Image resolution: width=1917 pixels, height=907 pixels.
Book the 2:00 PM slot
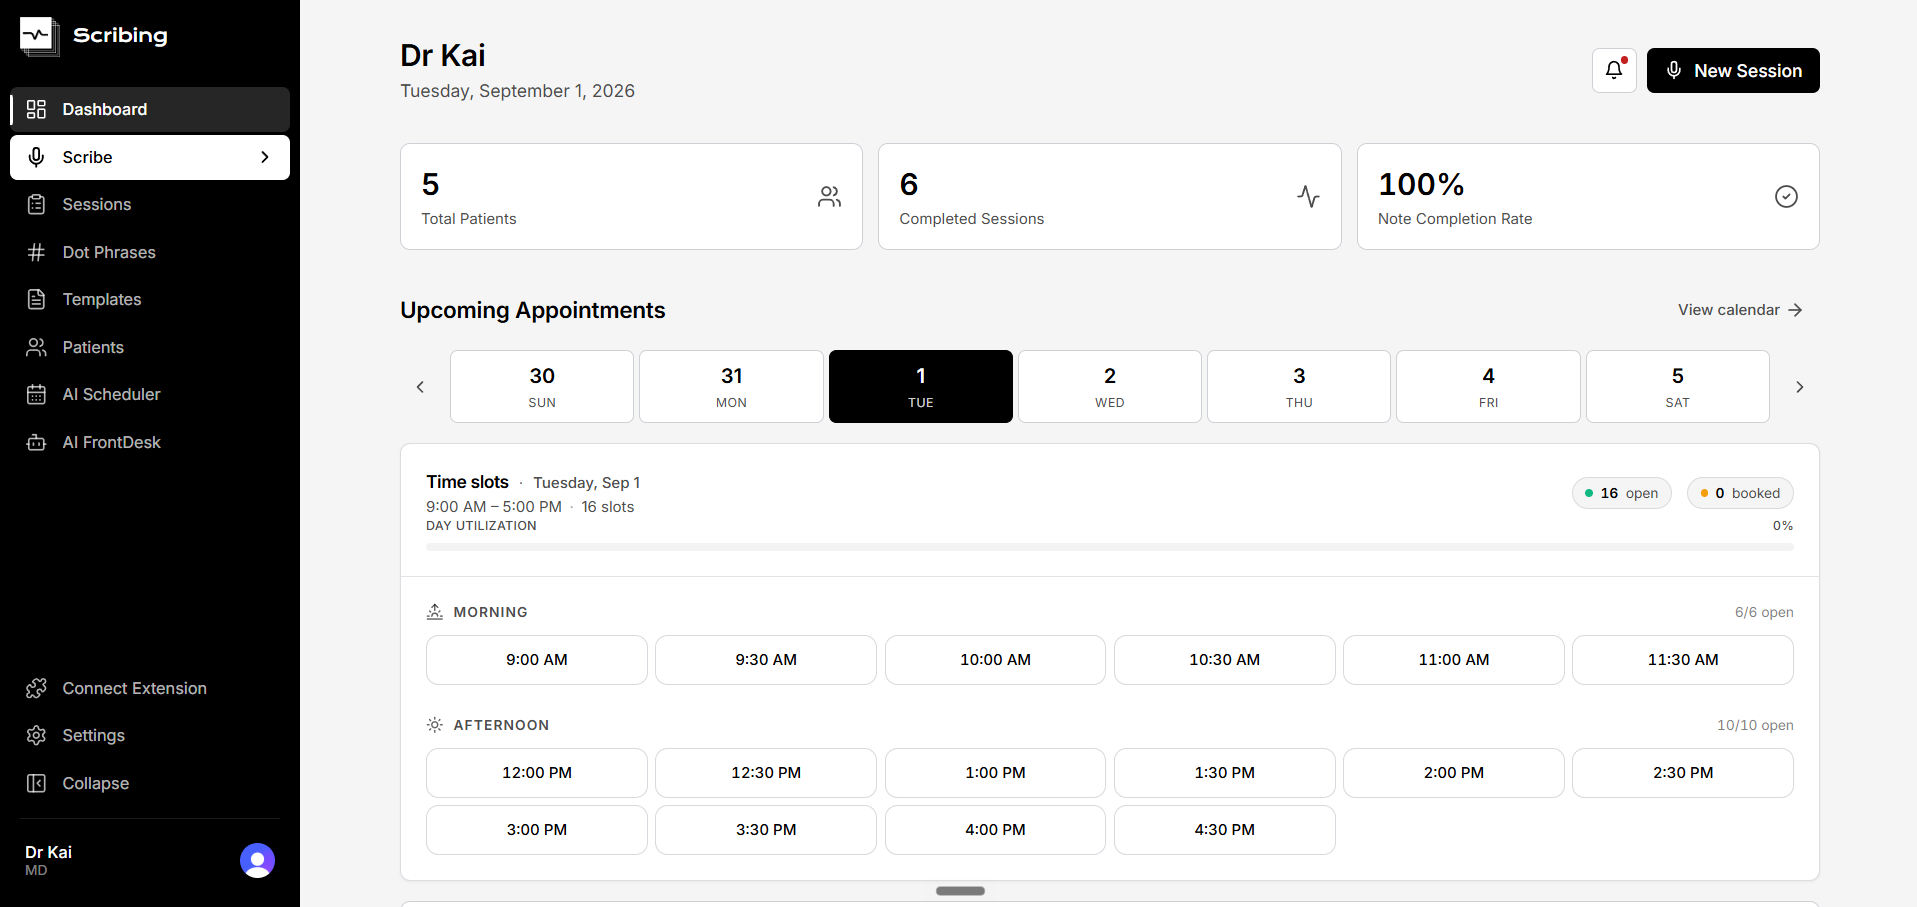pos(1454,773)
